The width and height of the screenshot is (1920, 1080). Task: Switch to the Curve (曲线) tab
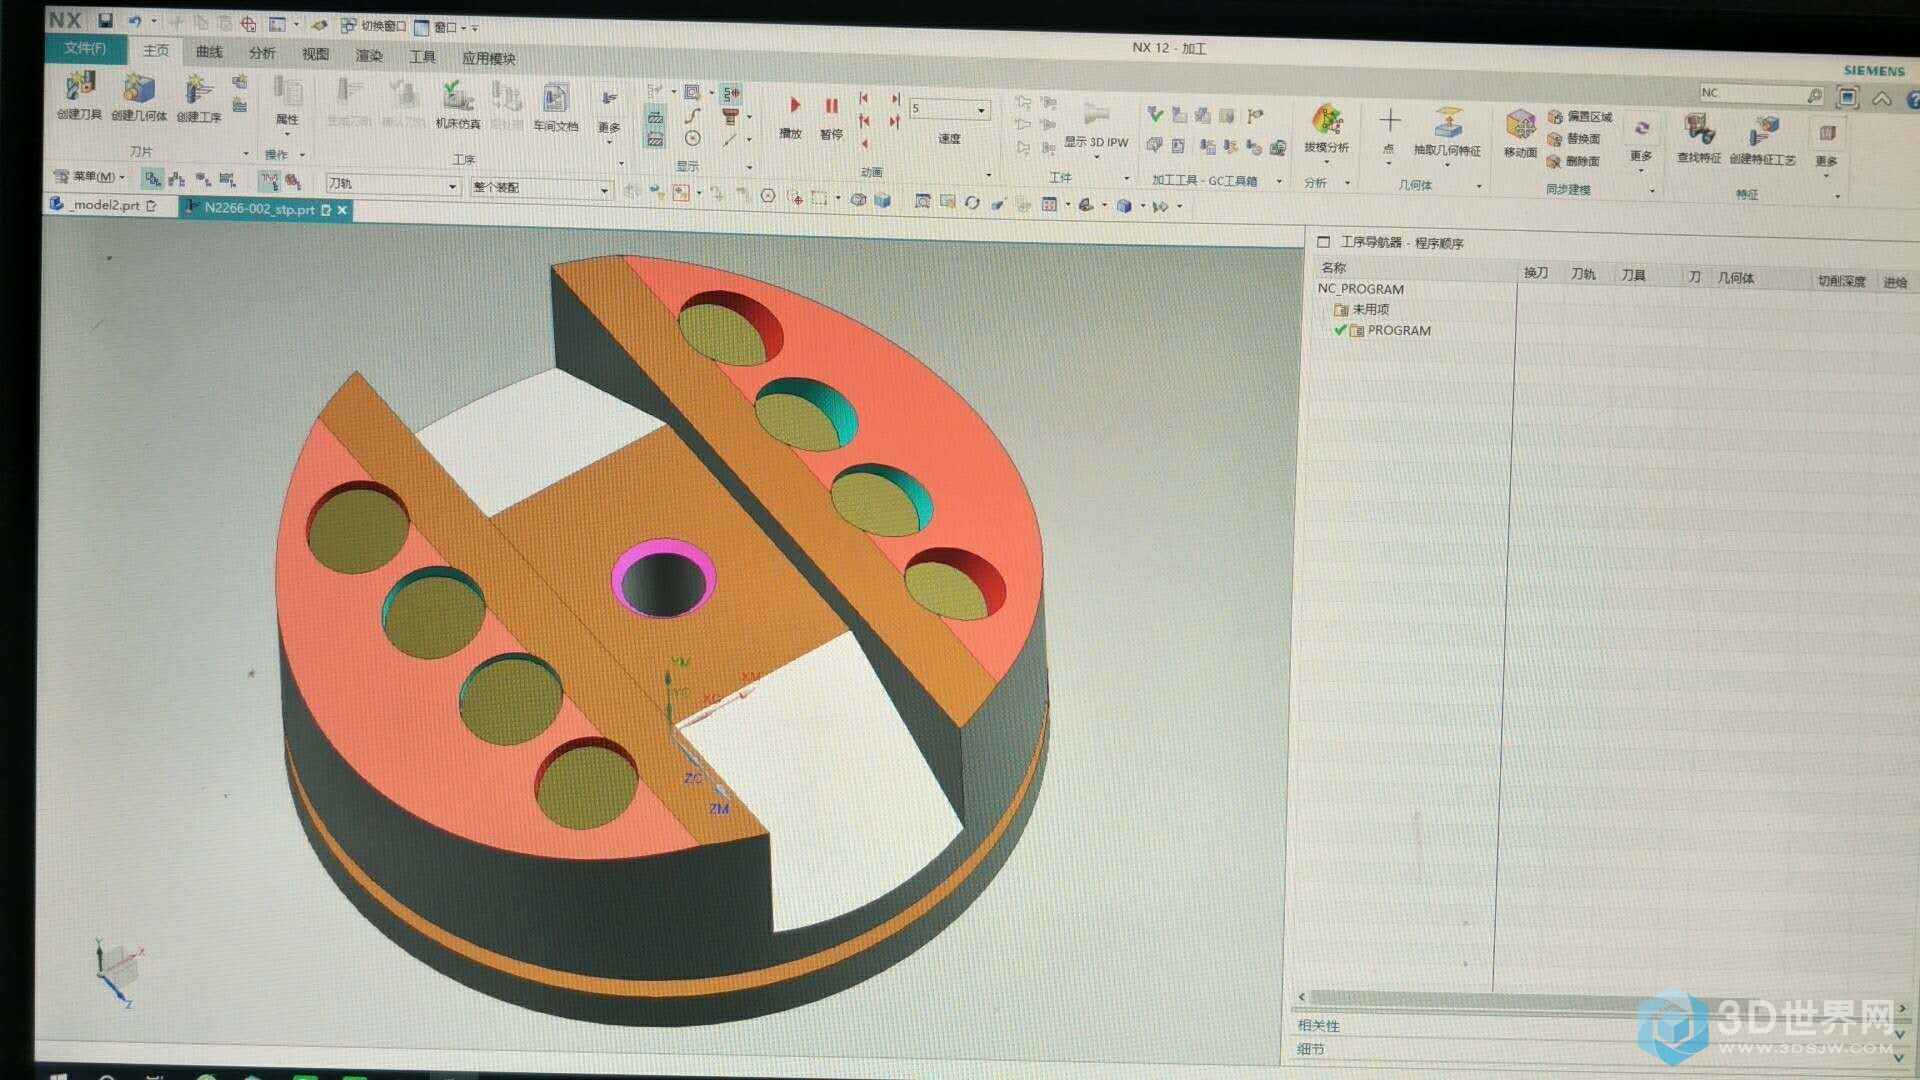[x=209, y=52]
